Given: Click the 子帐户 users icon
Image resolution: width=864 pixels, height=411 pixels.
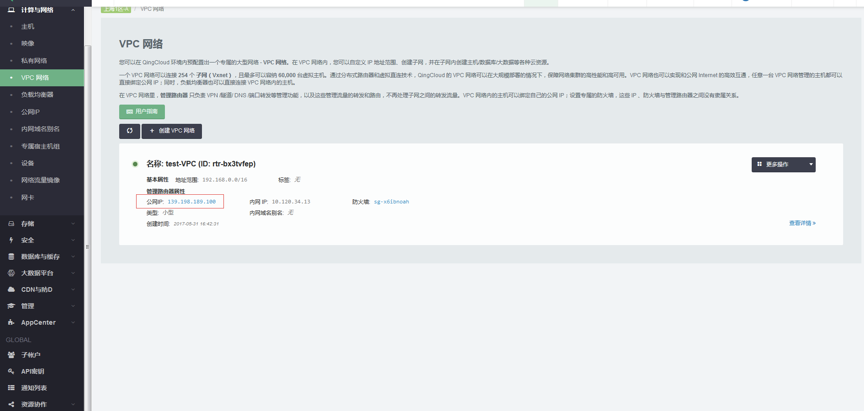Looking at the screenshot, I should [11, 355].
